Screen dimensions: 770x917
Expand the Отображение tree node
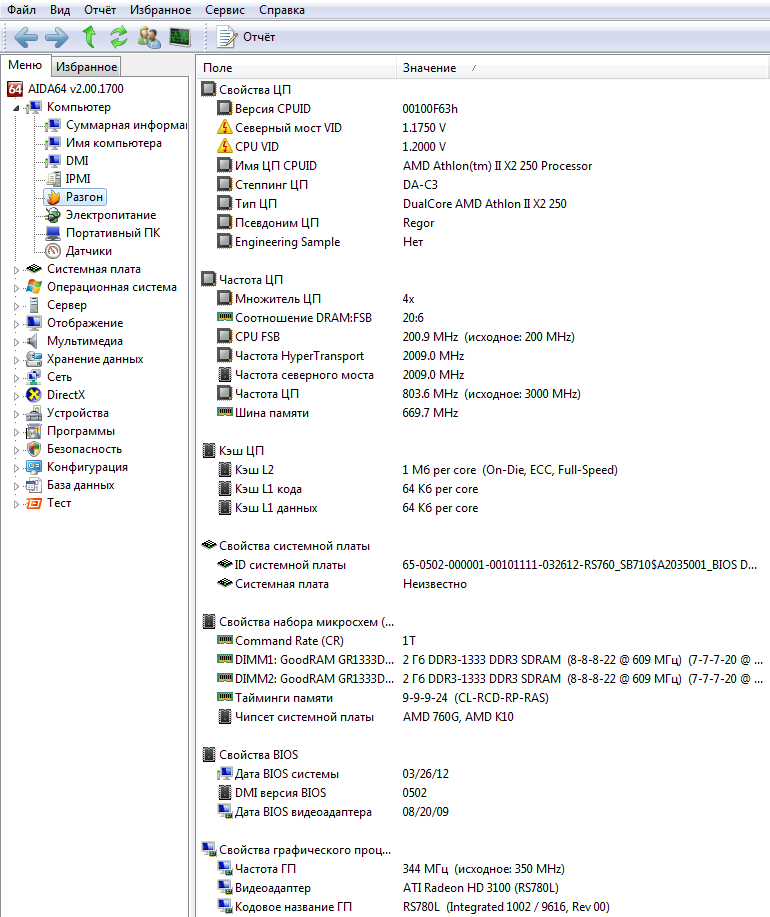click(16, 323)
